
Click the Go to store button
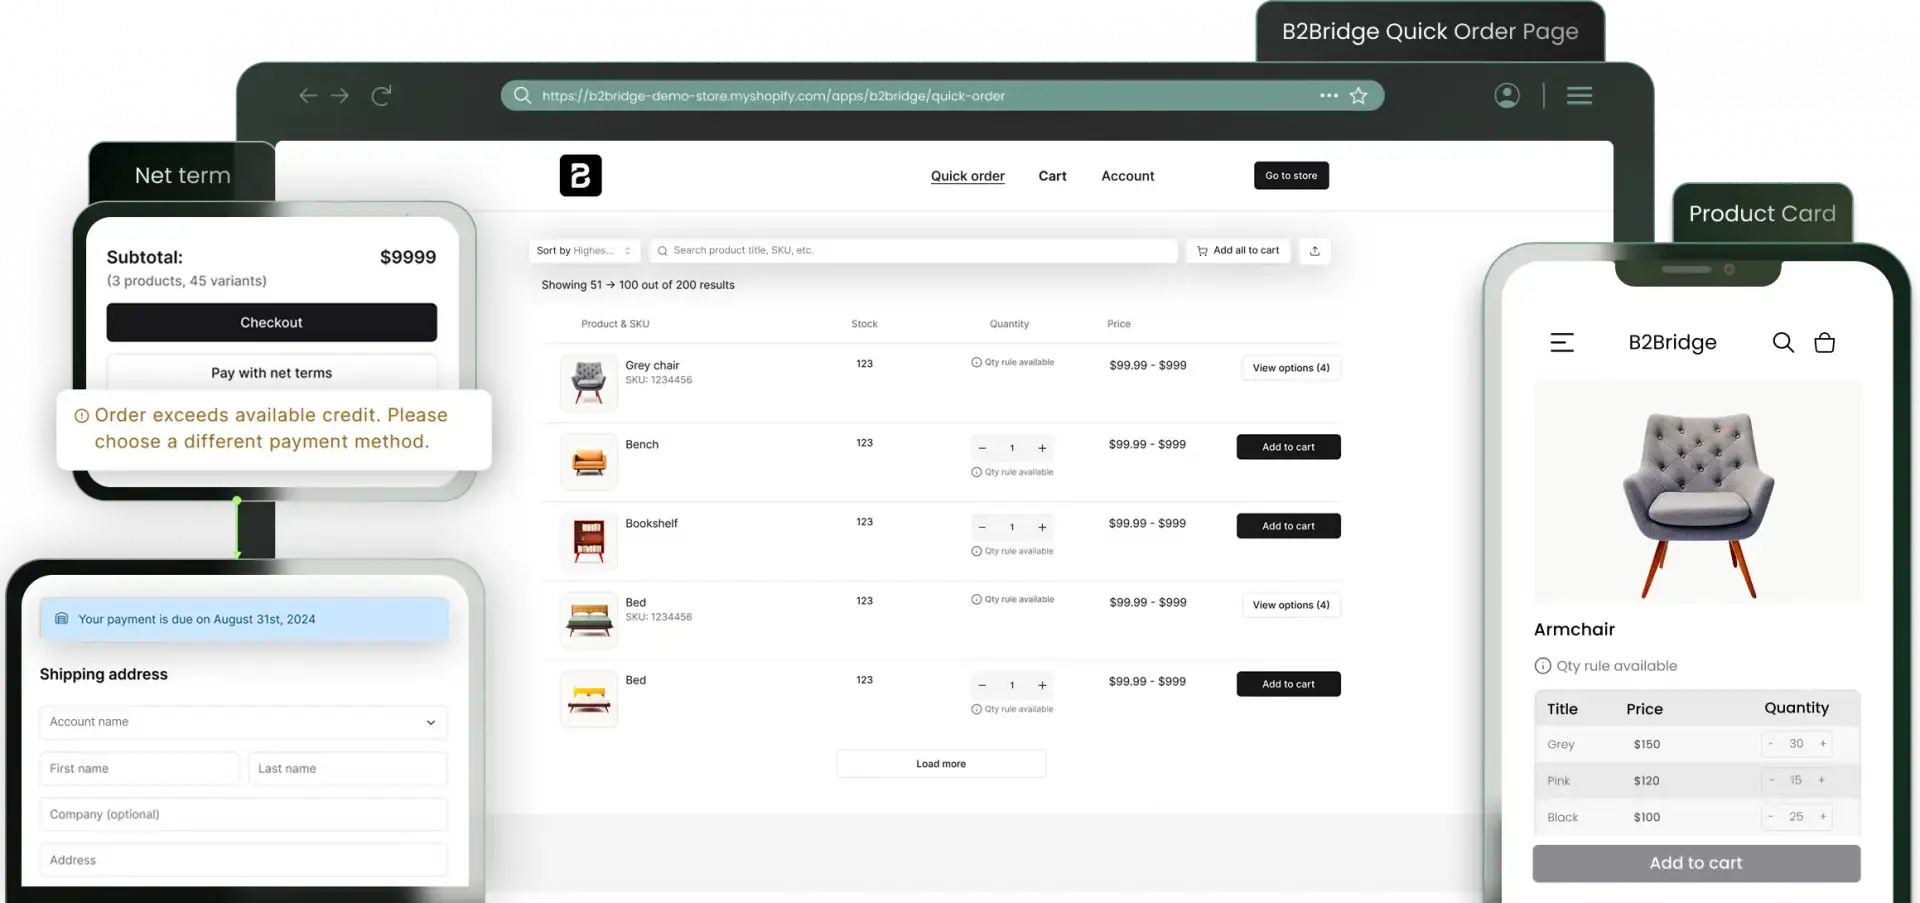(1291, 175)
